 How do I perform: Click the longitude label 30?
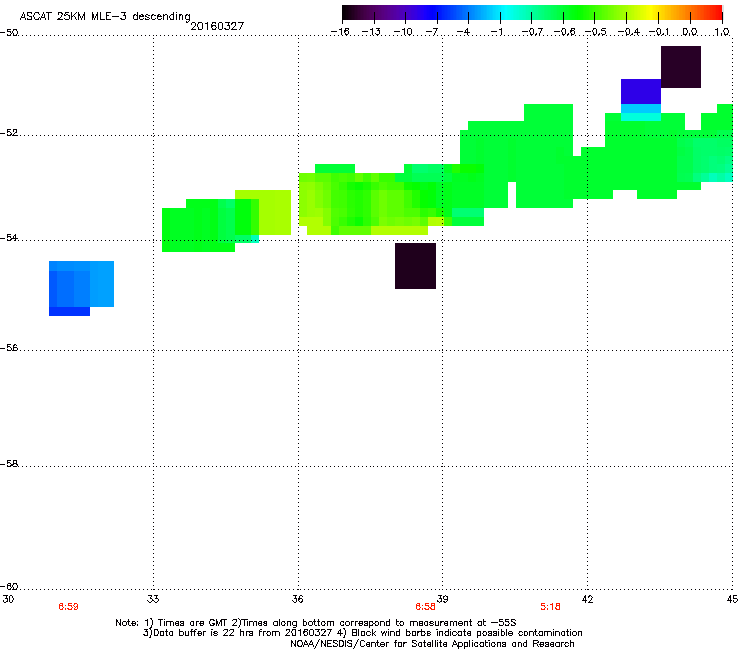pos(8,599)
